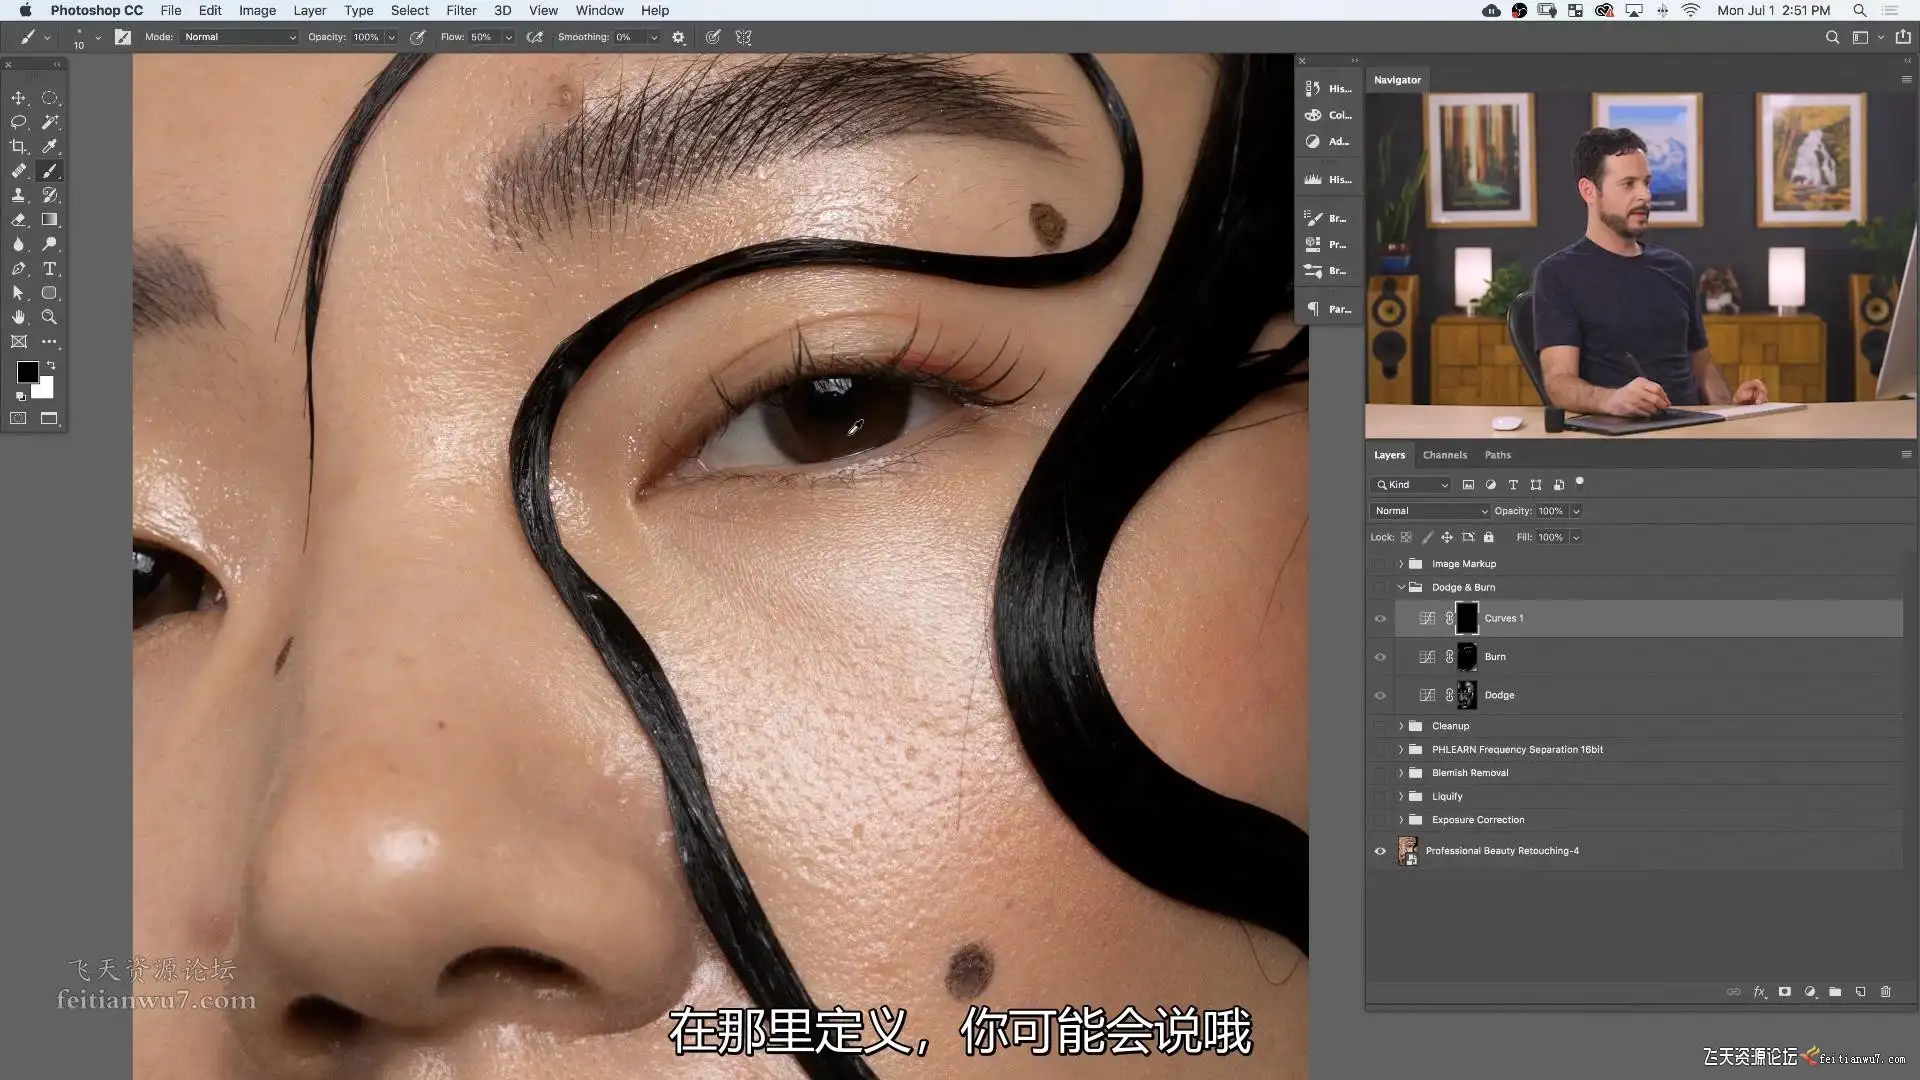
Task: Hide the Curves 1 layer
Action: pos(1380,619)
